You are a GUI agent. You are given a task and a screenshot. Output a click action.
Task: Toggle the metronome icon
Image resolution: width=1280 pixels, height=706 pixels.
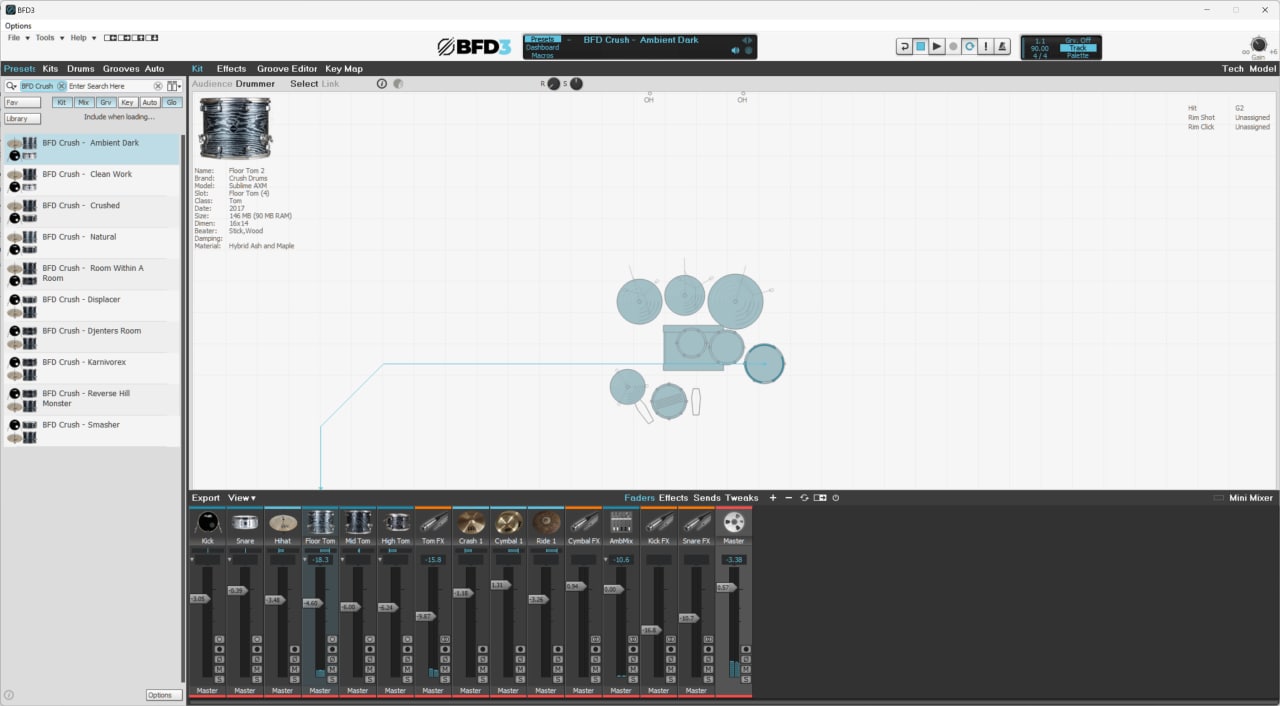tap(1002, 46)
